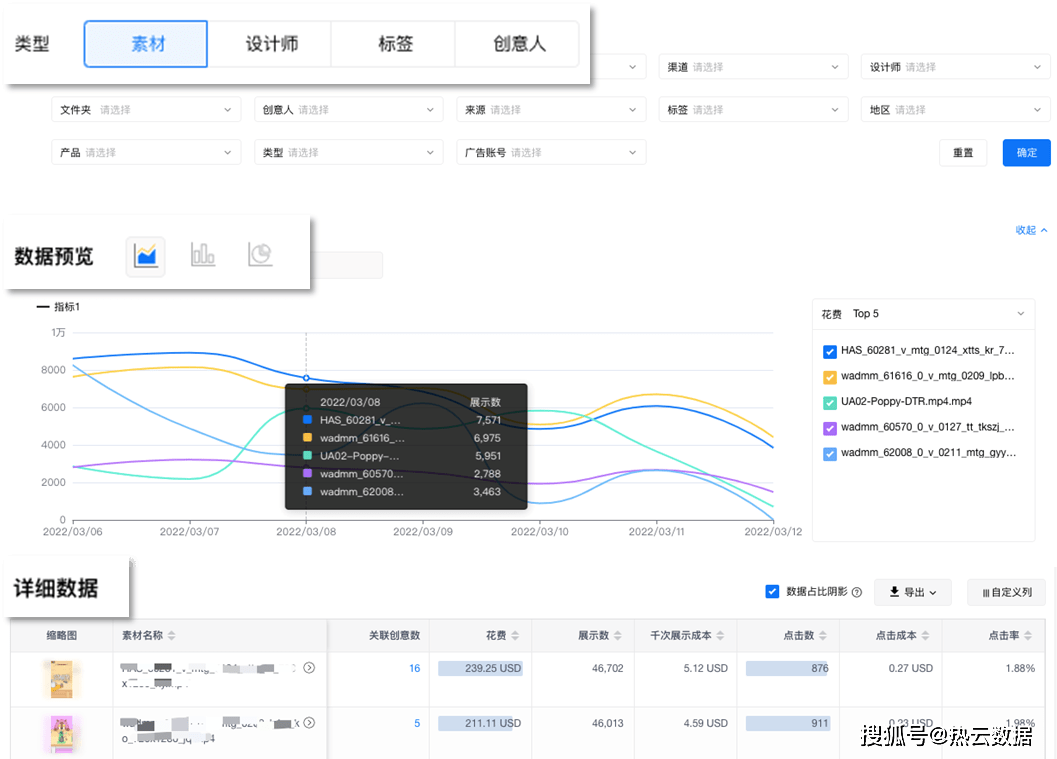Click the 指标1 legend entry
Viewport: 1057px width, 759px height.
coord(58,307)
